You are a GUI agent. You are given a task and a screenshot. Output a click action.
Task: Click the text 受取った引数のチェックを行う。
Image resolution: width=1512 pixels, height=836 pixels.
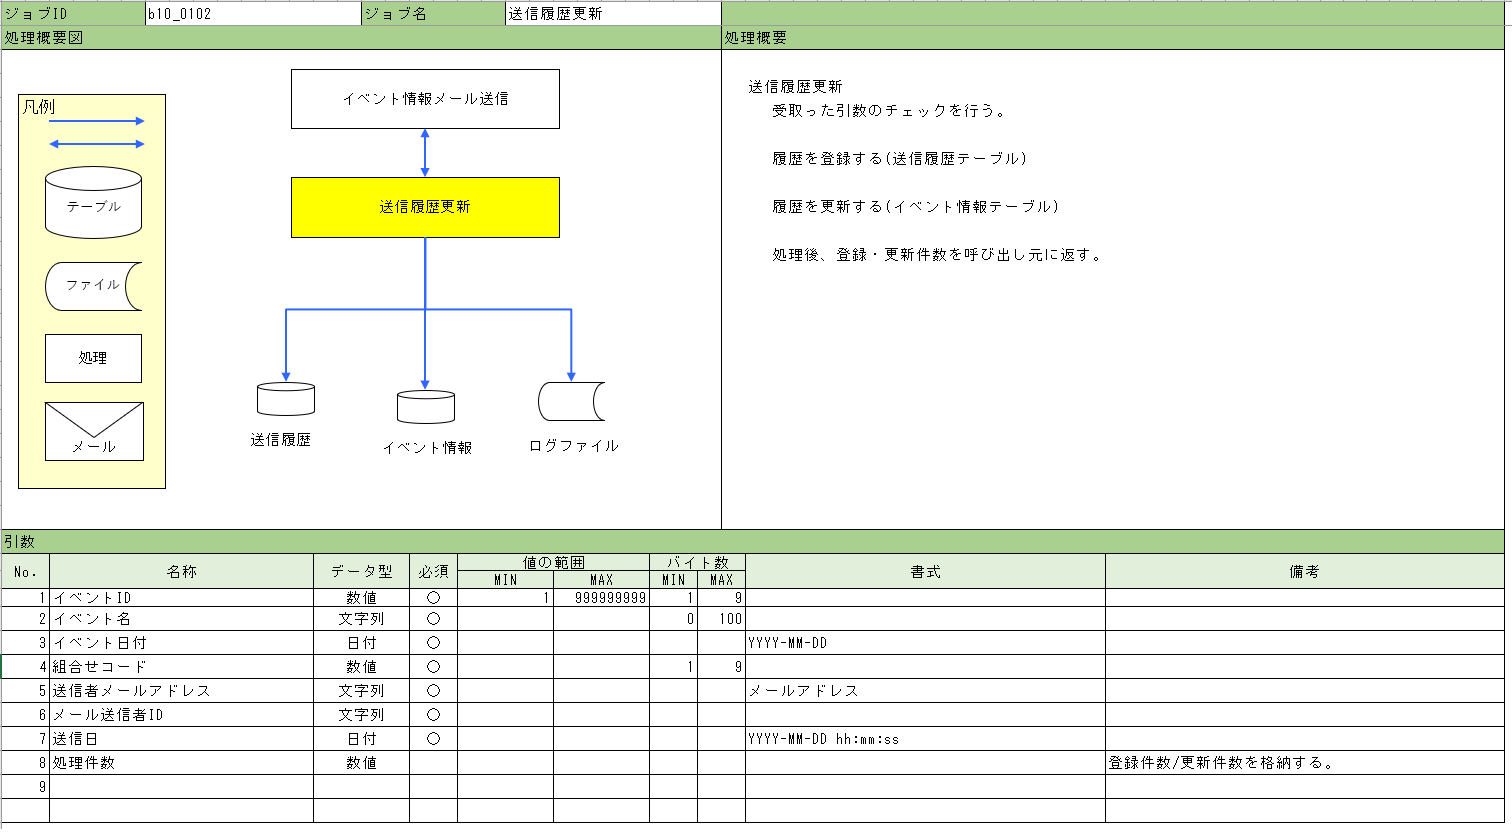click(x=889, y=111)
